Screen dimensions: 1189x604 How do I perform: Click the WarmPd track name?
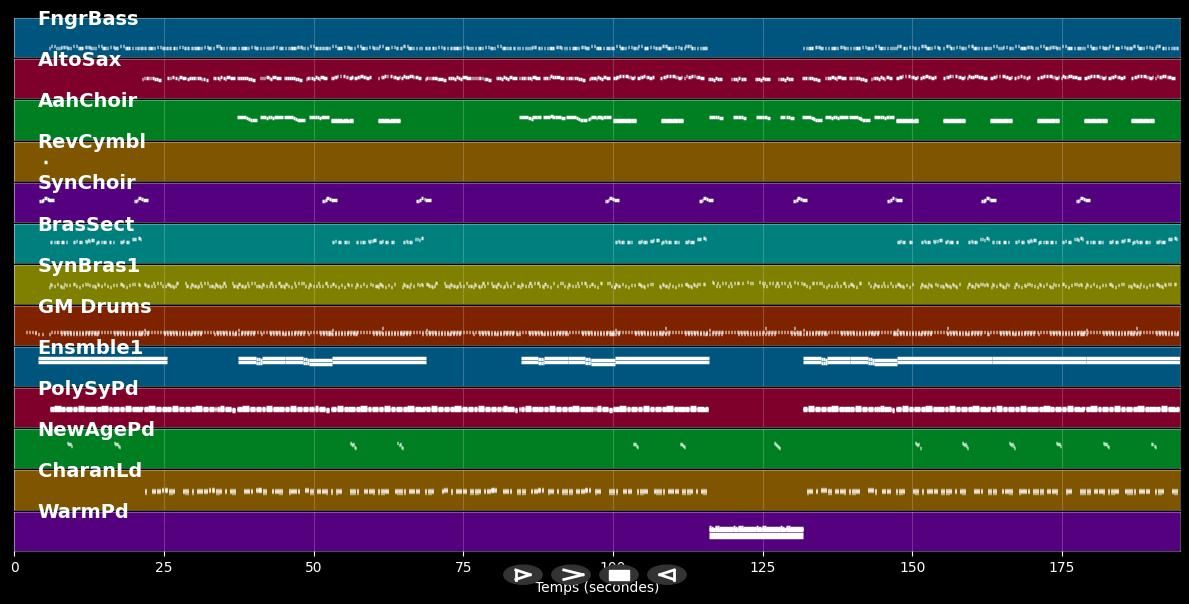83,512
